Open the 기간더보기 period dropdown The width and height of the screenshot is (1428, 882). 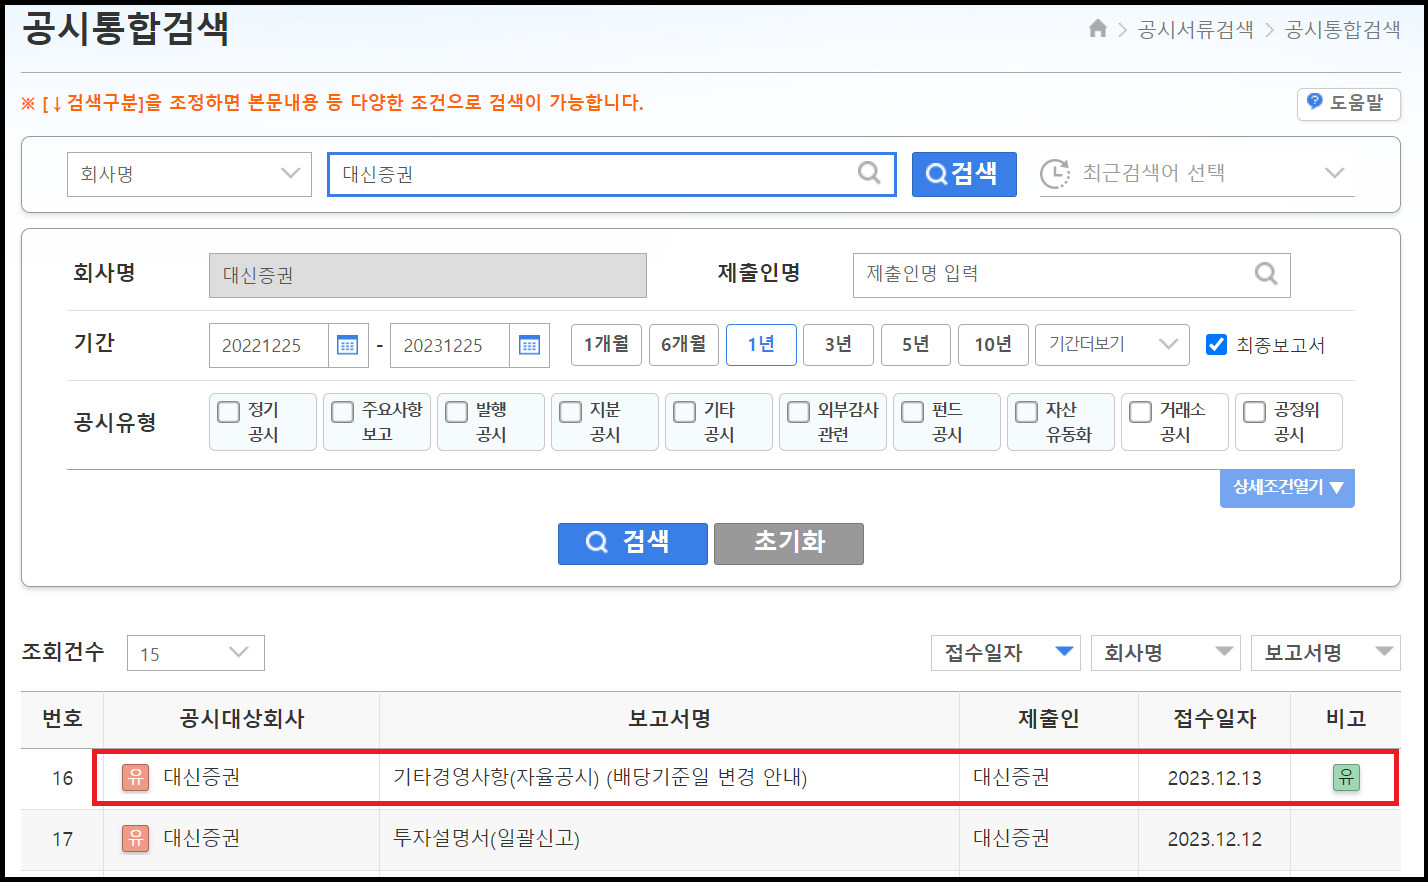pos(1112,345)
